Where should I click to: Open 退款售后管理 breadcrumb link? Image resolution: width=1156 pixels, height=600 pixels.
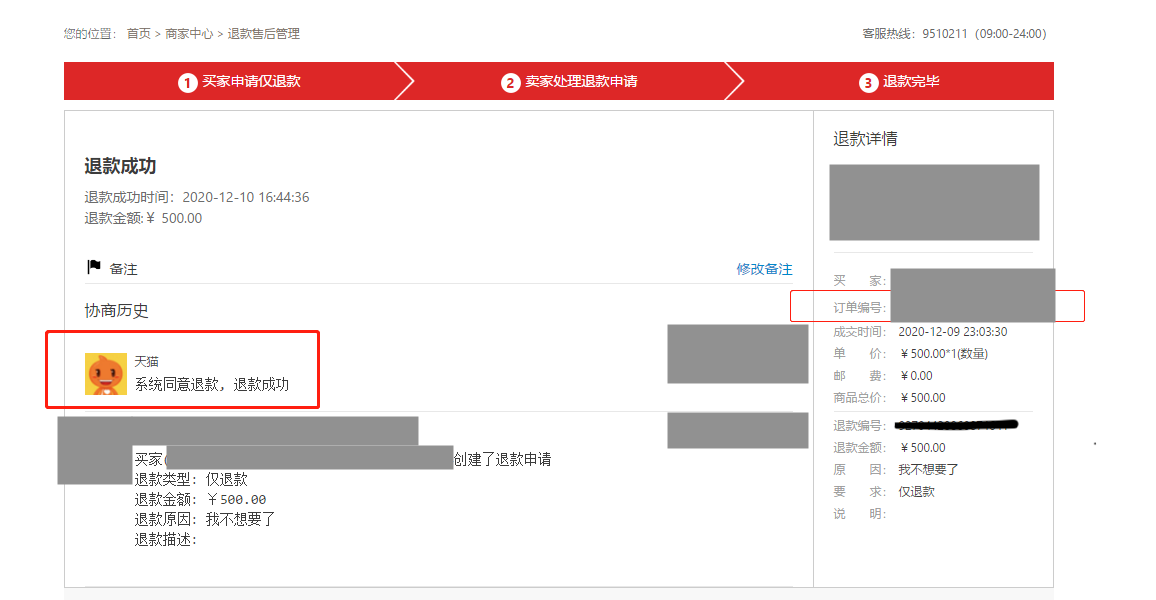click(263, 34)
